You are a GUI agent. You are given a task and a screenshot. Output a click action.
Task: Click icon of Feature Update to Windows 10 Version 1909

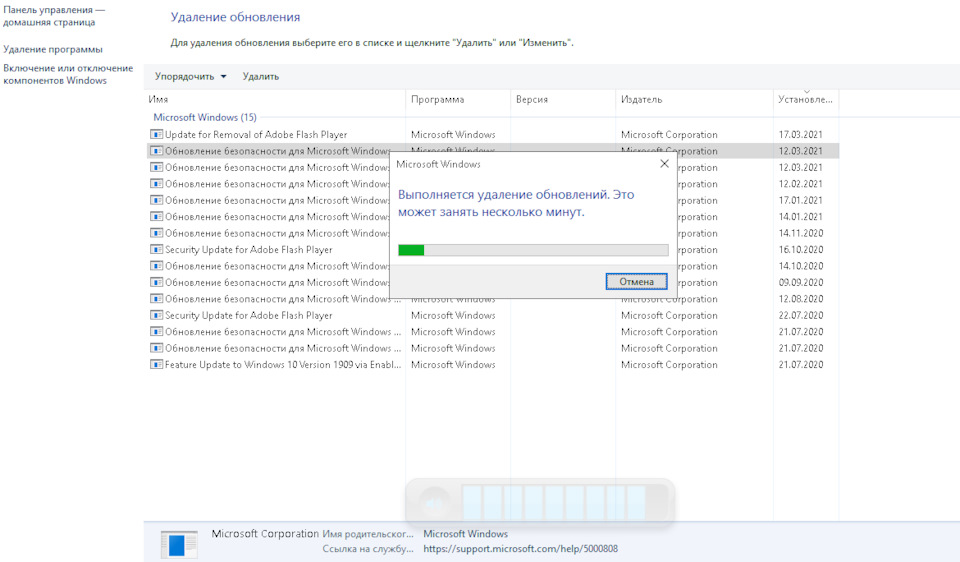pyautogui.click(x=157, y=365)
